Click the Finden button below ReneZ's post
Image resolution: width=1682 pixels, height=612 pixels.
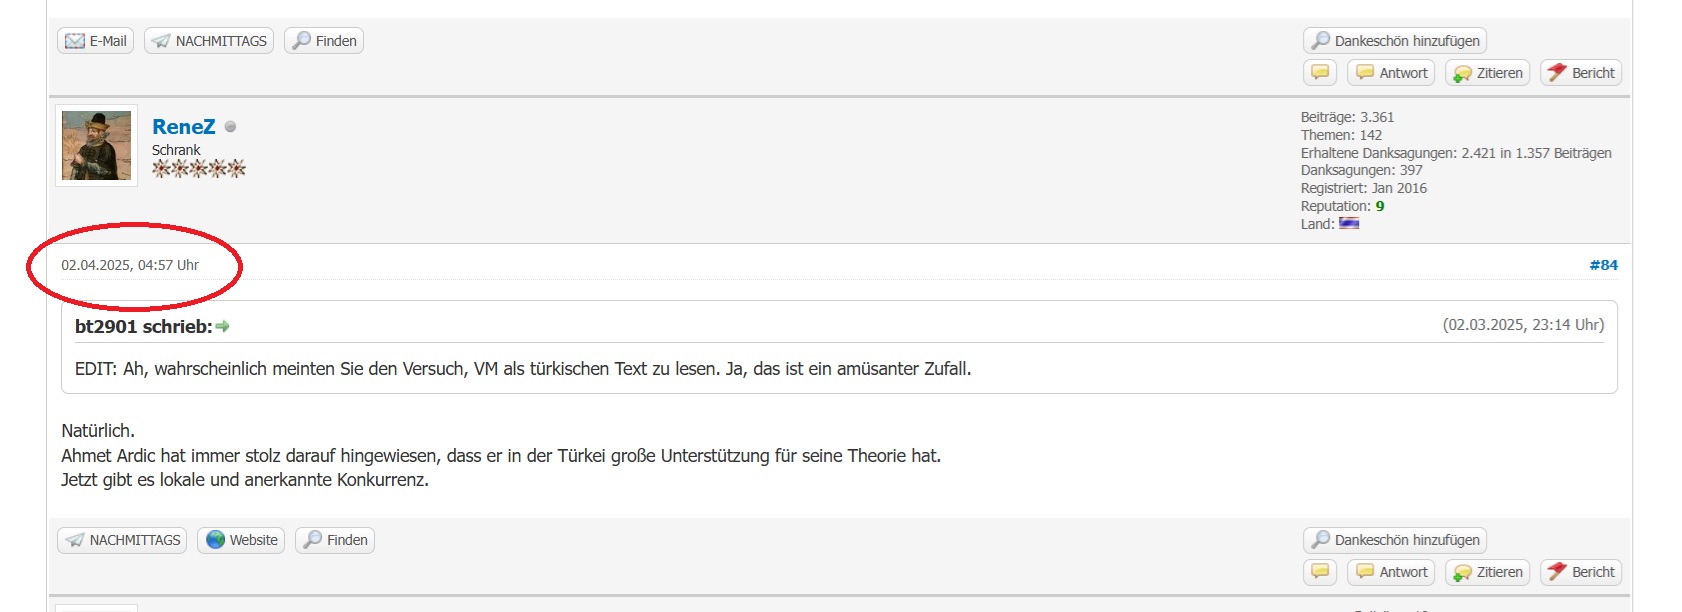point(335,540)
